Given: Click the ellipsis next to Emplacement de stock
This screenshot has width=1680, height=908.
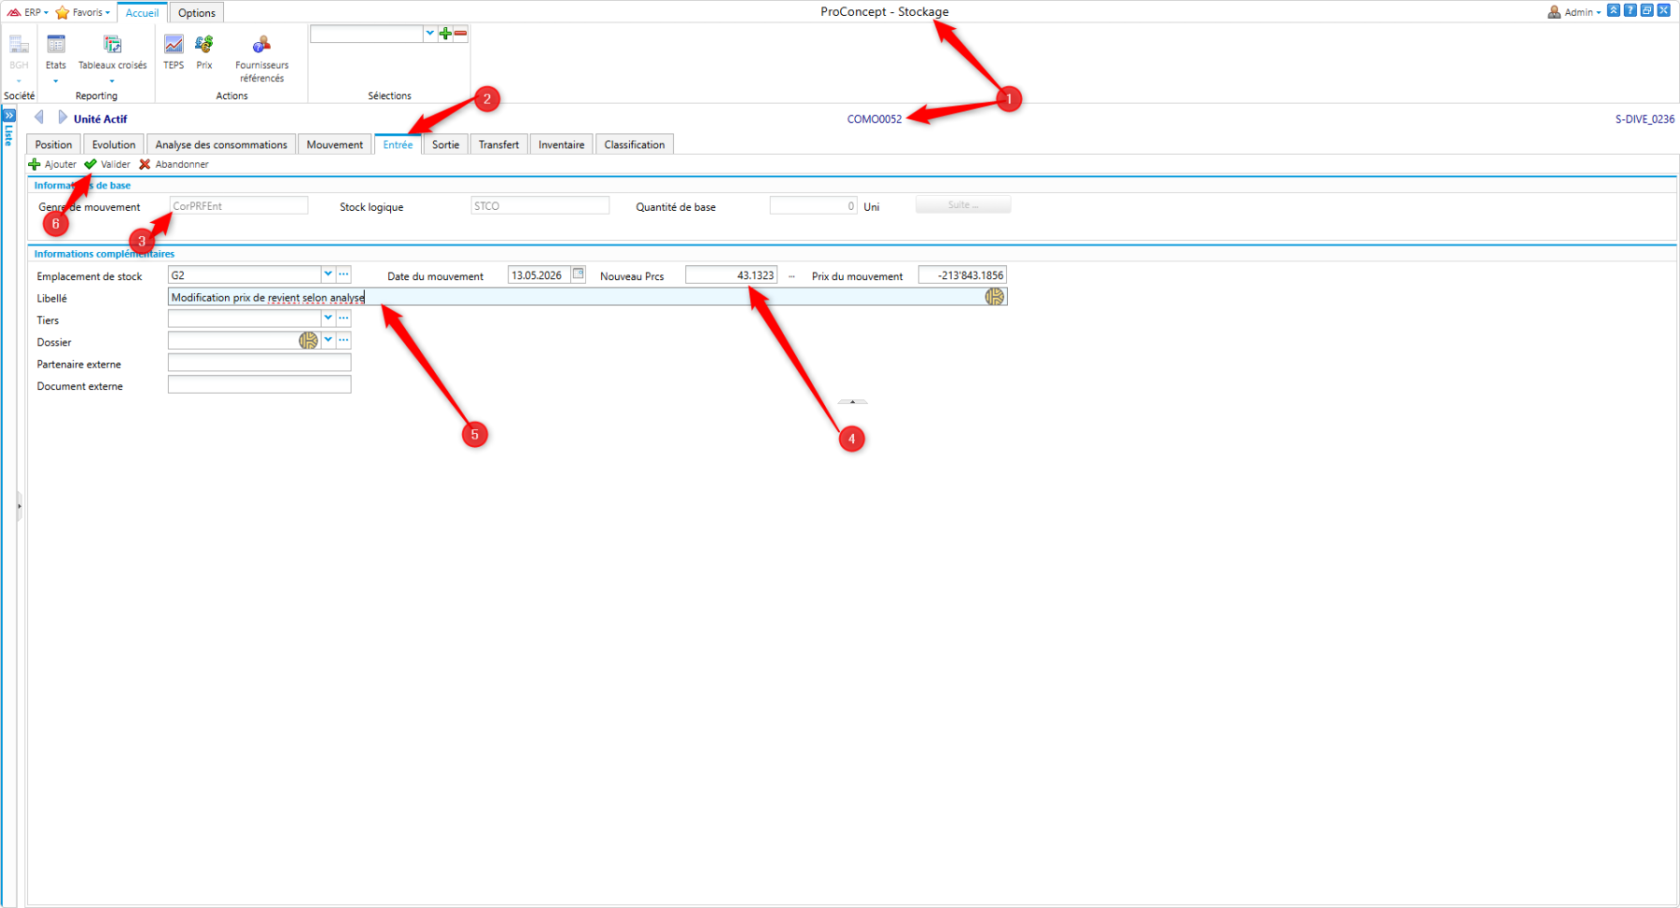Looking at the screenshot, I should pyautogui.click(x=343, y=274).
